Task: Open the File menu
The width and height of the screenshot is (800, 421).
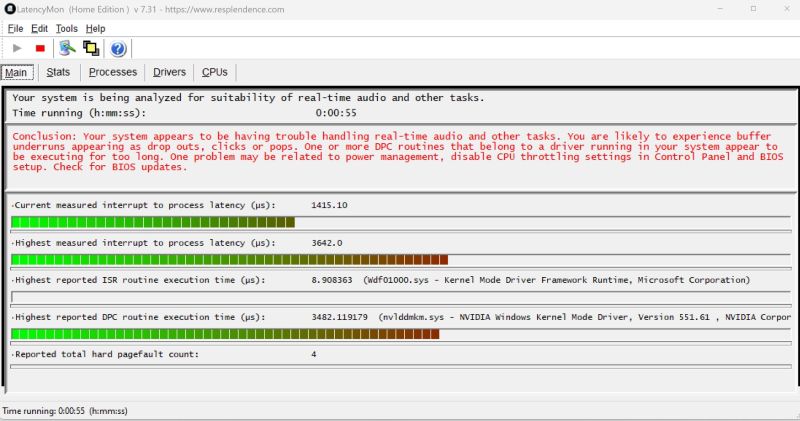Action: (x=15, y=29)
